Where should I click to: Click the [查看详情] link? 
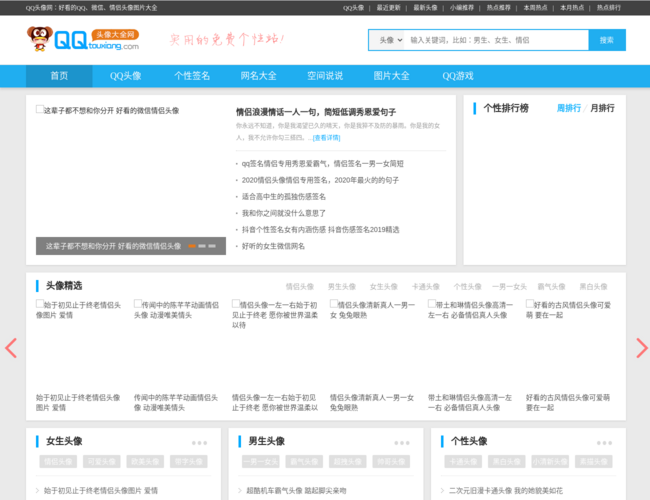pos(326,138)
